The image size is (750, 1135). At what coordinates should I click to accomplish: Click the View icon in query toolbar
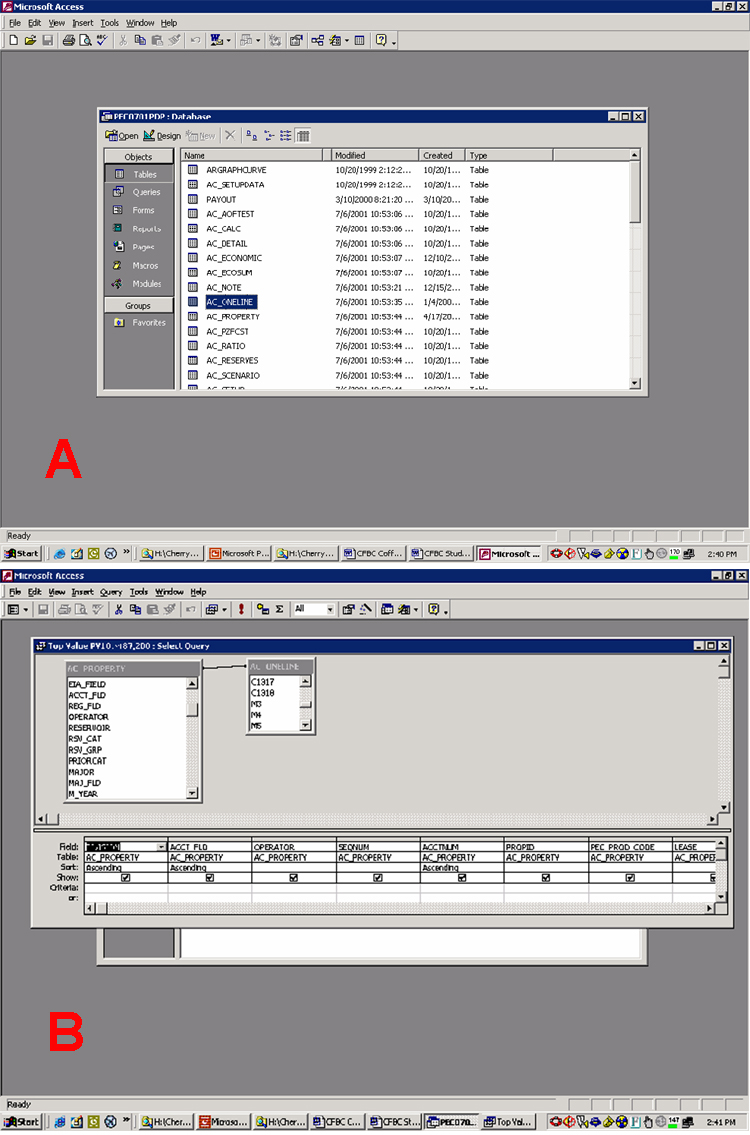[14, 609]
